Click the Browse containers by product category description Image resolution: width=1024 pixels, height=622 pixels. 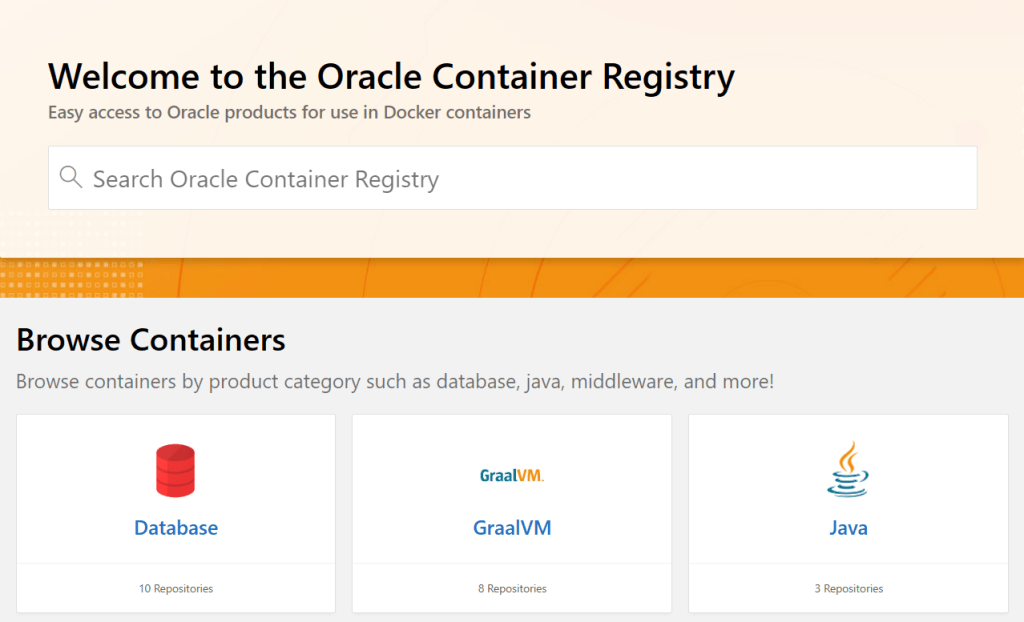(395, 382)
